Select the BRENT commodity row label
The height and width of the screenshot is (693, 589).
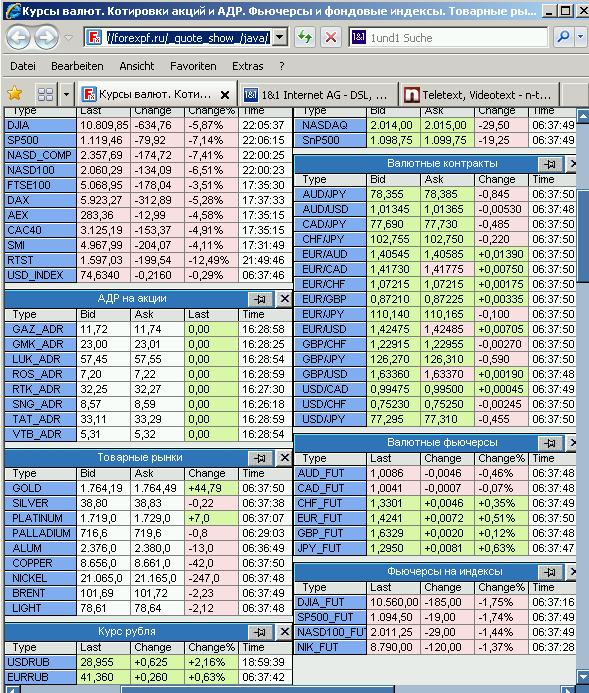point(40,593)
